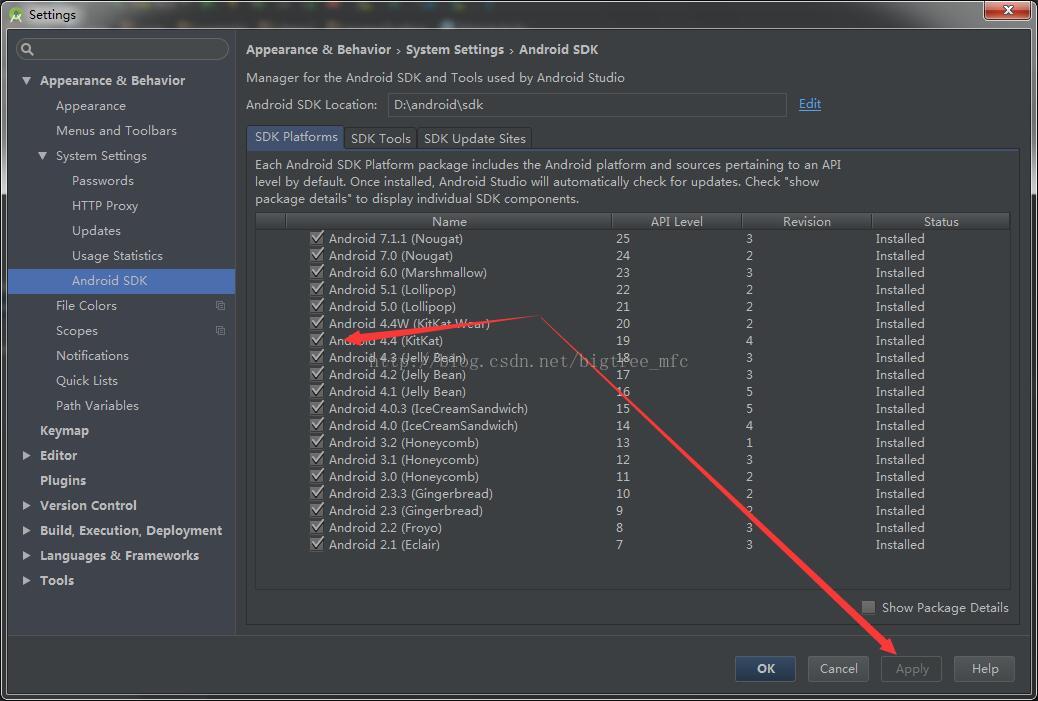The image size is (1038, 701).
Task: Uncheck Android 7.1.1 (Nougat) checkbox
Action: (x=317, y=238)
